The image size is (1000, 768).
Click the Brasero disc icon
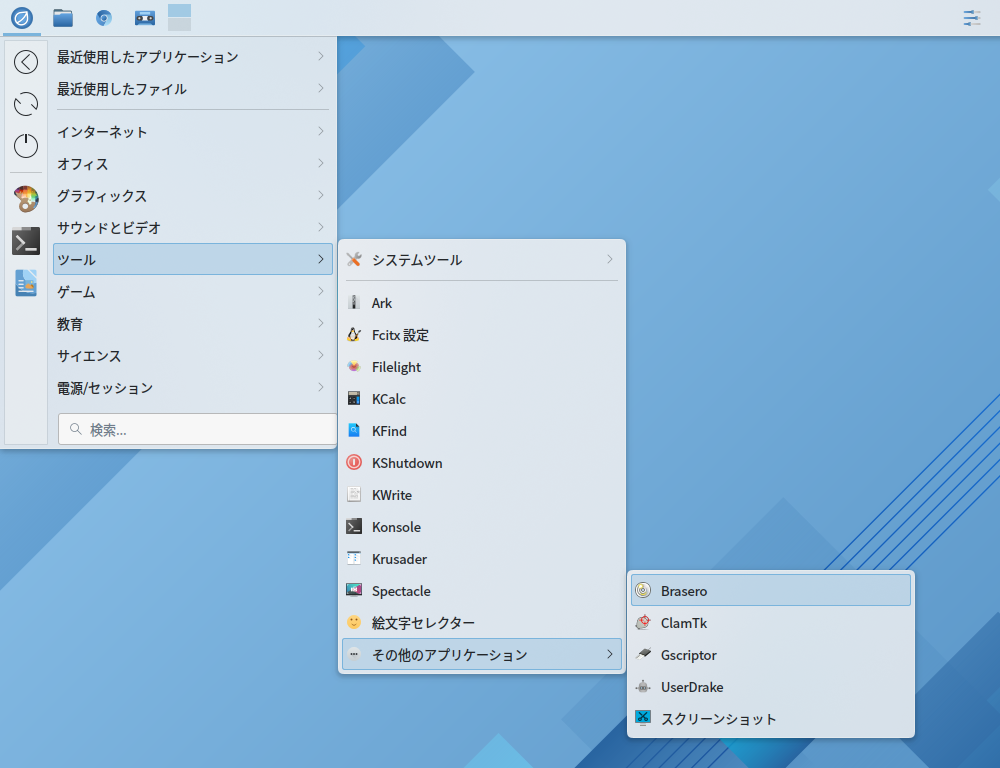coord(643,591)
